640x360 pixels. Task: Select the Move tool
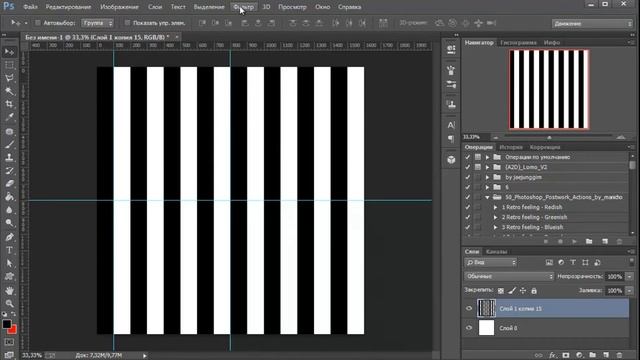tap(9, 52)
